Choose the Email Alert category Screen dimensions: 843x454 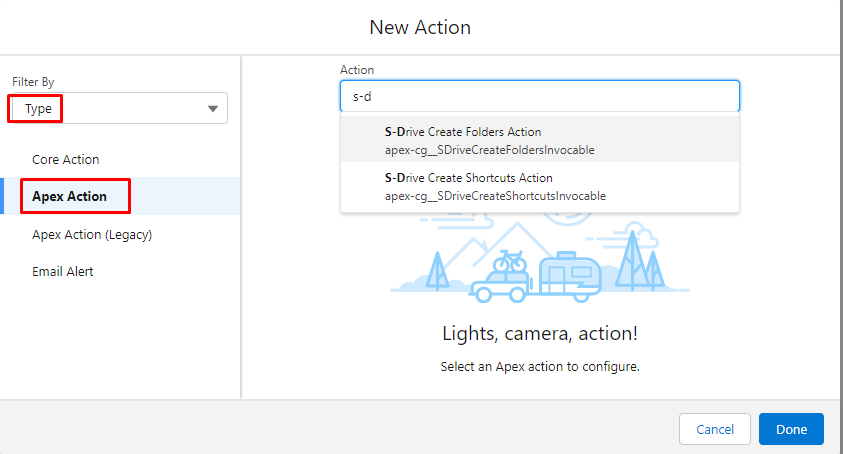pyautogui.click(x=64, y=271)
